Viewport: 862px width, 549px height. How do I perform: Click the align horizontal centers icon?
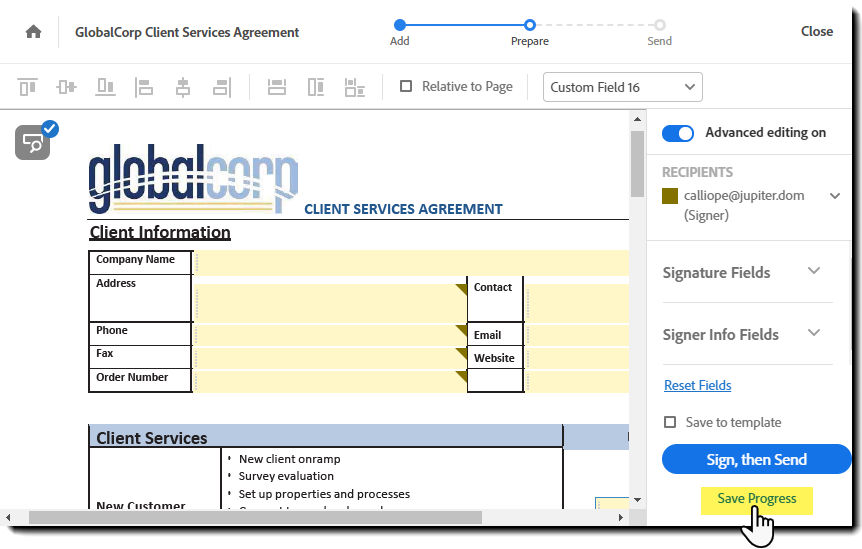point(183,87)
